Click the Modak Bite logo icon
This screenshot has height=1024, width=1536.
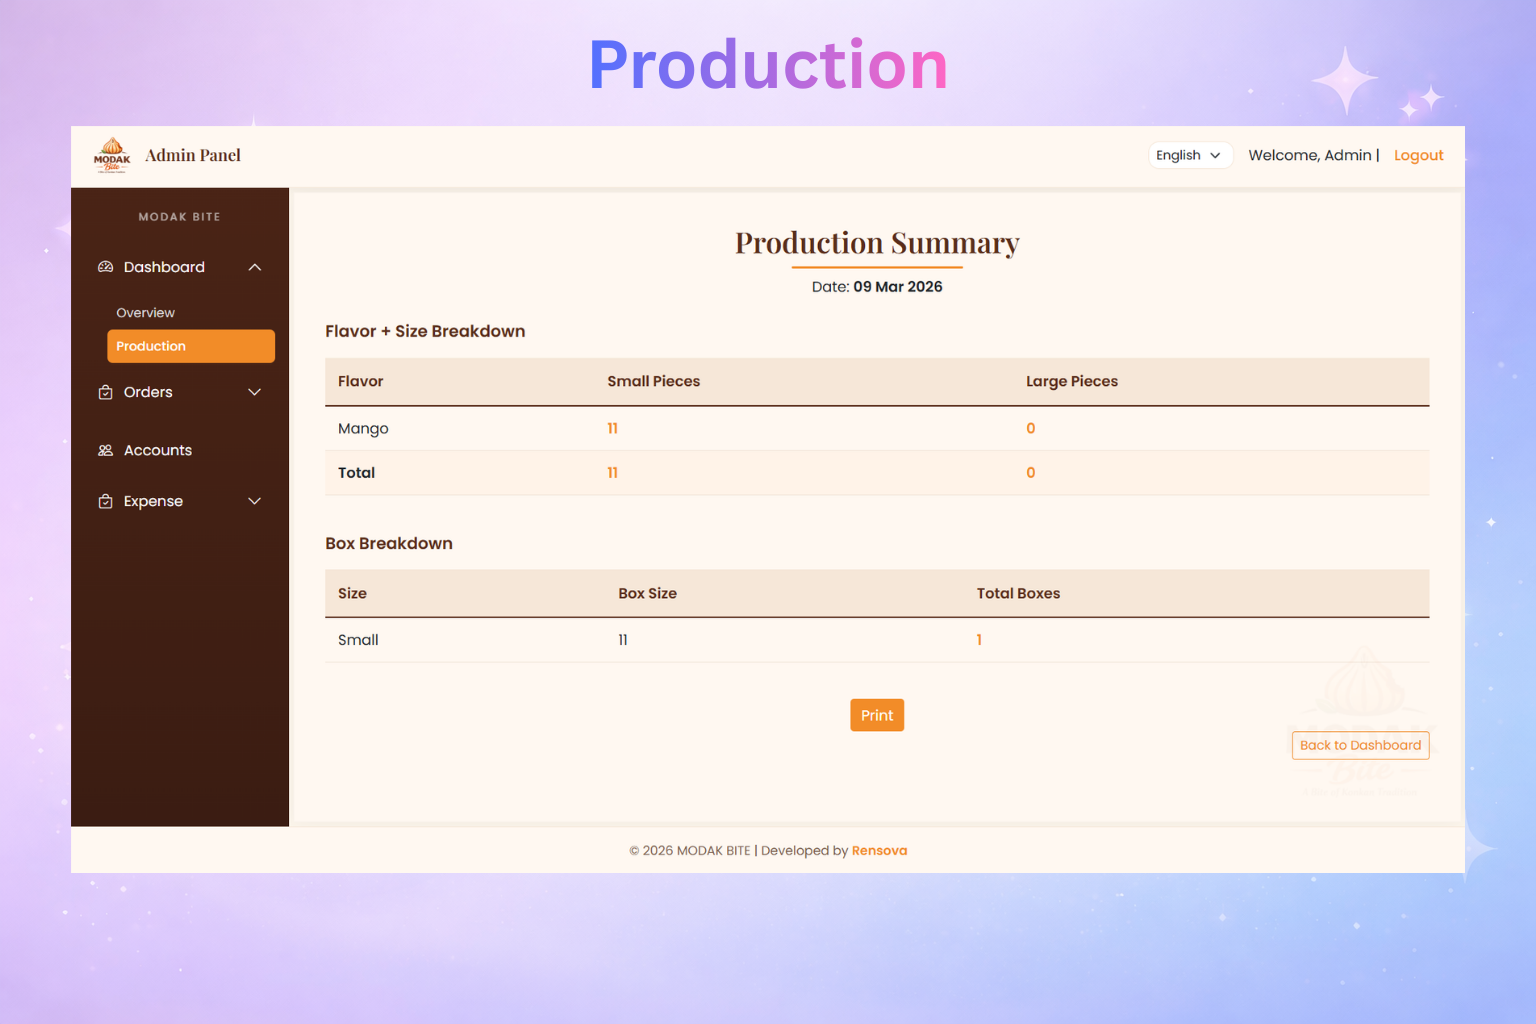112,156
